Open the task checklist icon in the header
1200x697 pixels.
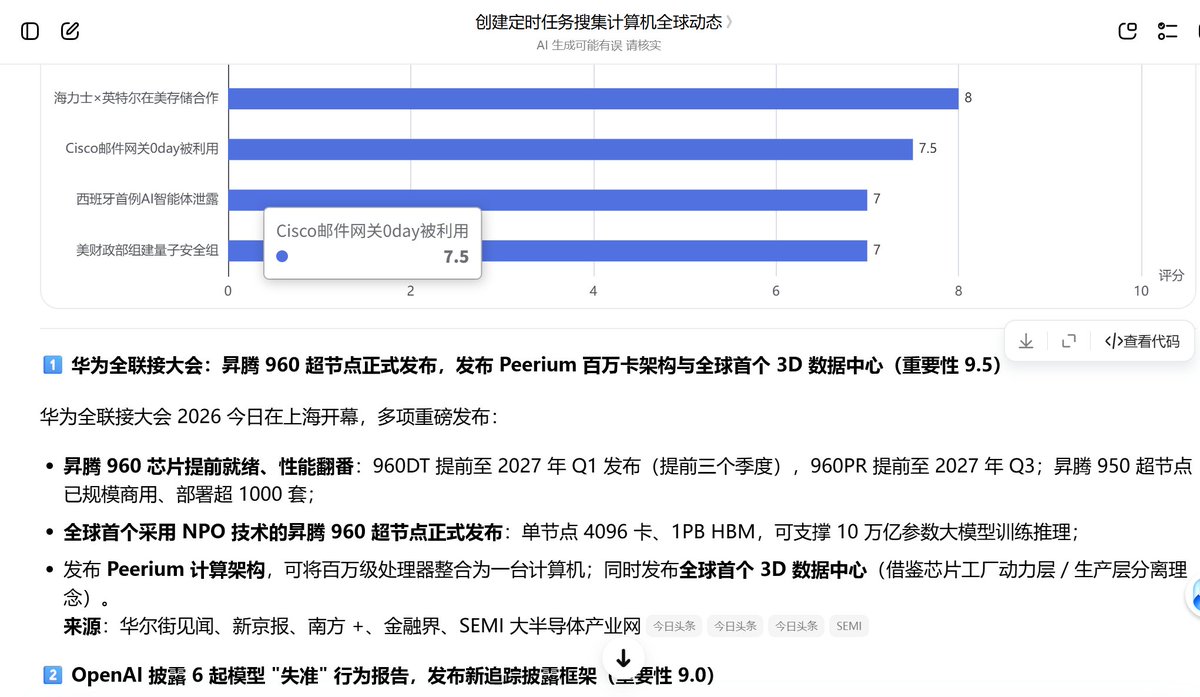click(1167, 31)
